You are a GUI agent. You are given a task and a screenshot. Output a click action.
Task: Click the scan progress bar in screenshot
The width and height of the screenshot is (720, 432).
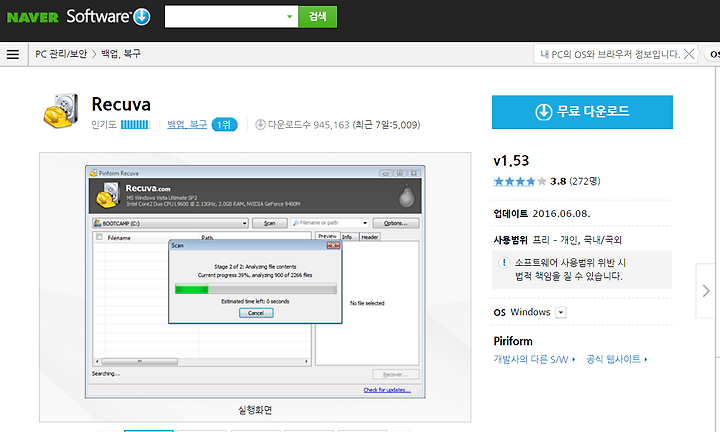[x=256, y=289]
